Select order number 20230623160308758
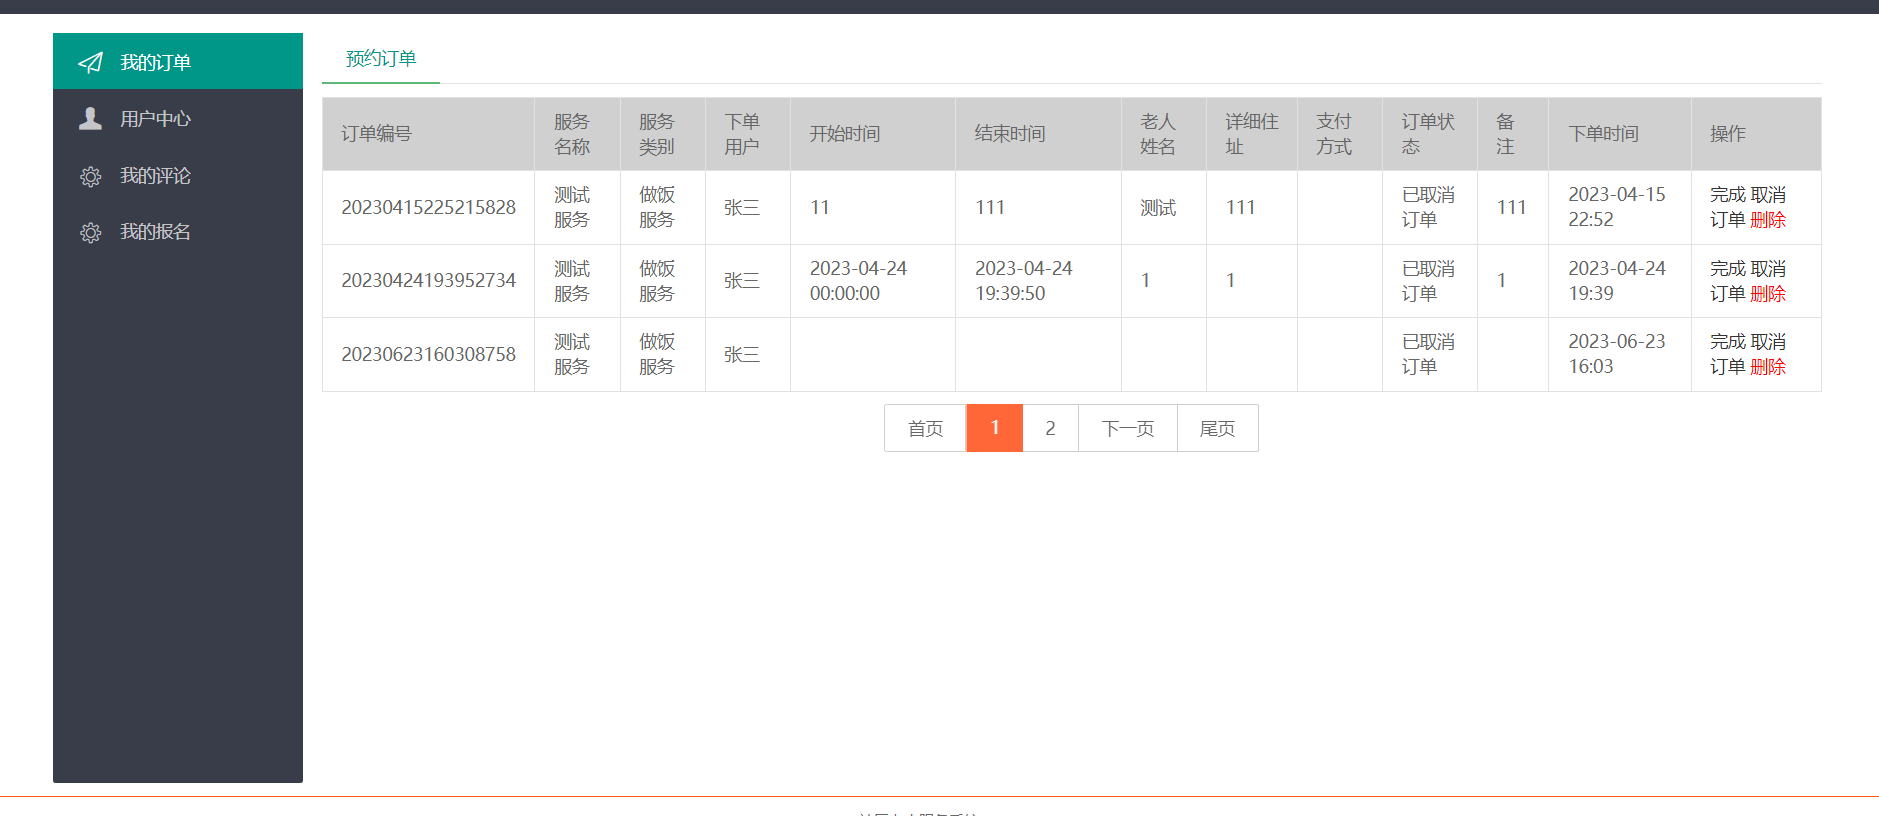1879x816 pixels. (x=428, y=354)
